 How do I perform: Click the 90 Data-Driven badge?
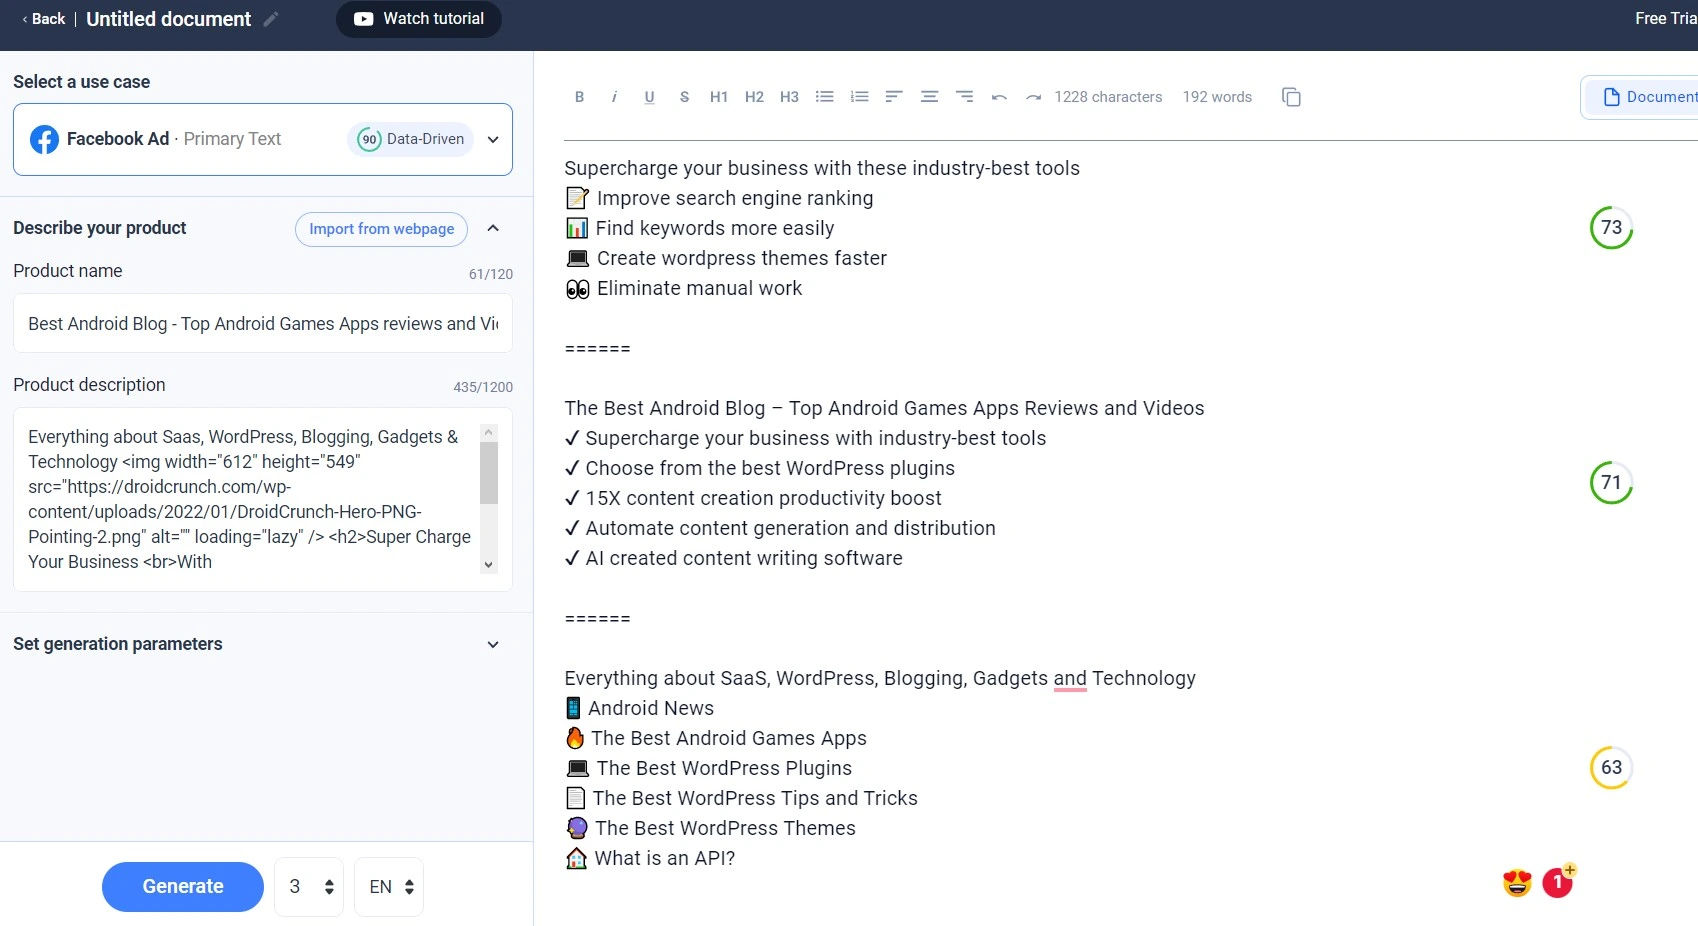(x=410, y=139)
